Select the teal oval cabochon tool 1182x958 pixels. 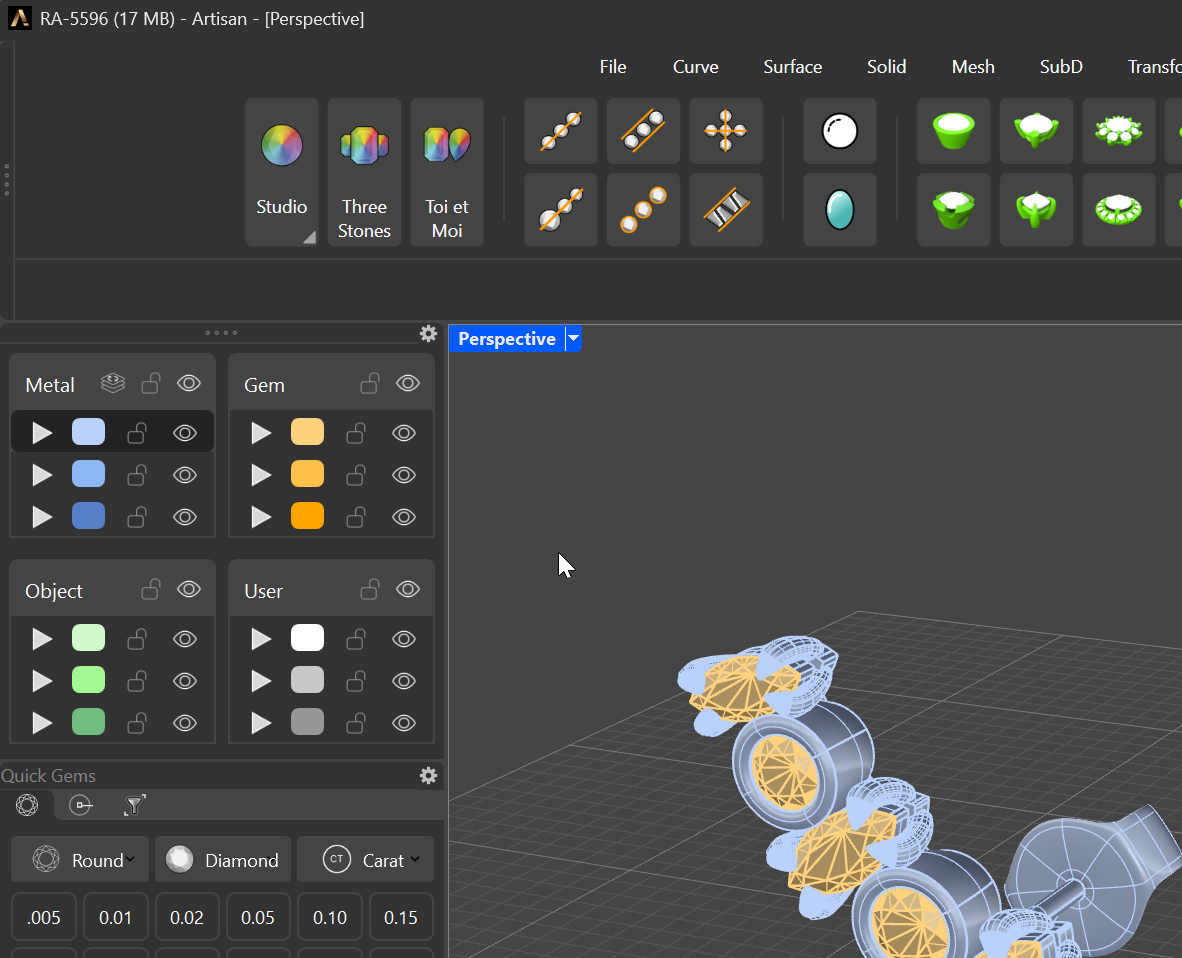coord(840,210)
